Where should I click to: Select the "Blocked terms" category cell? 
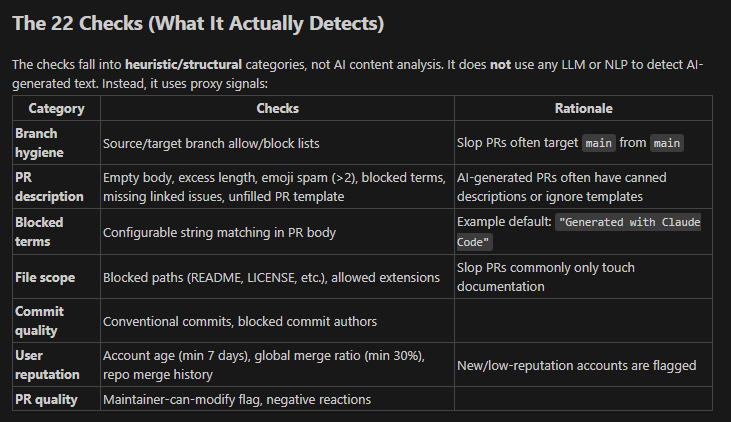pos(39,231)
